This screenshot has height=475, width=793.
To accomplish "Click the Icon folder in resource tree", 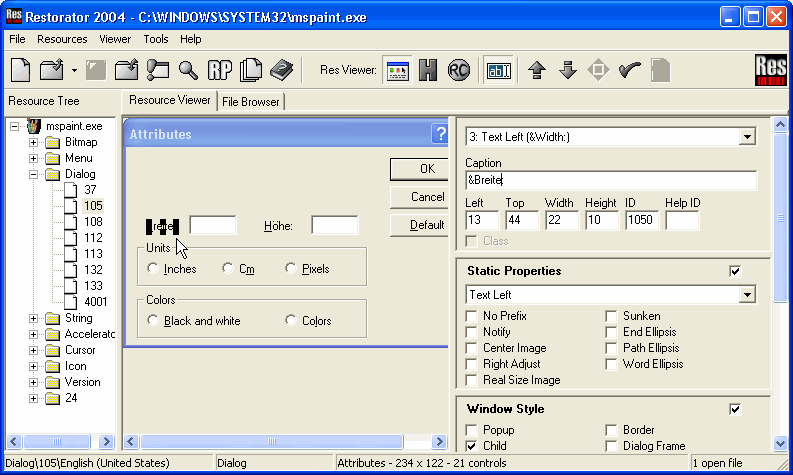I will point(53,366).
